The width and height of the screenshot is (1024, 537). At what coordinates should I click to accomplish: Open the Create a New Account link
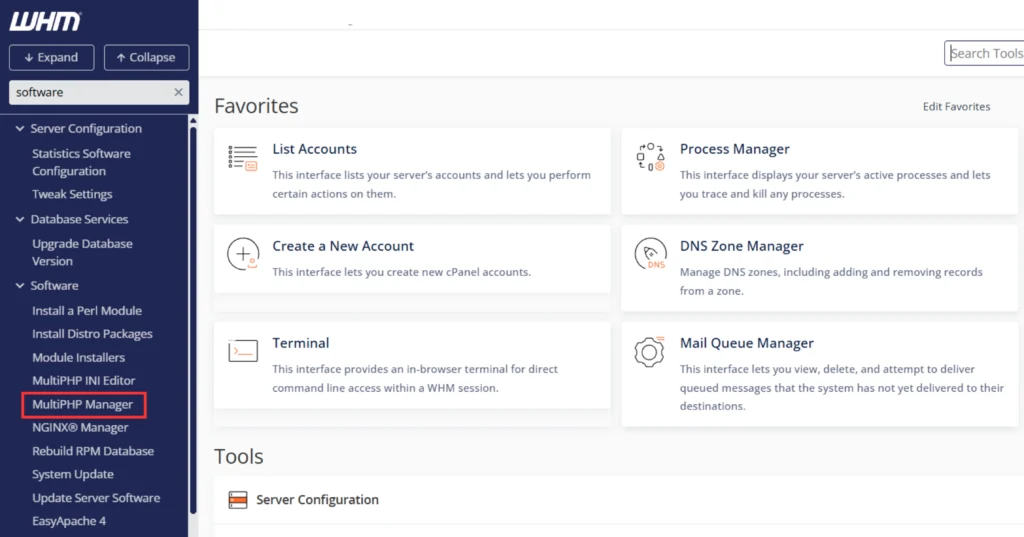pos(343,246)
